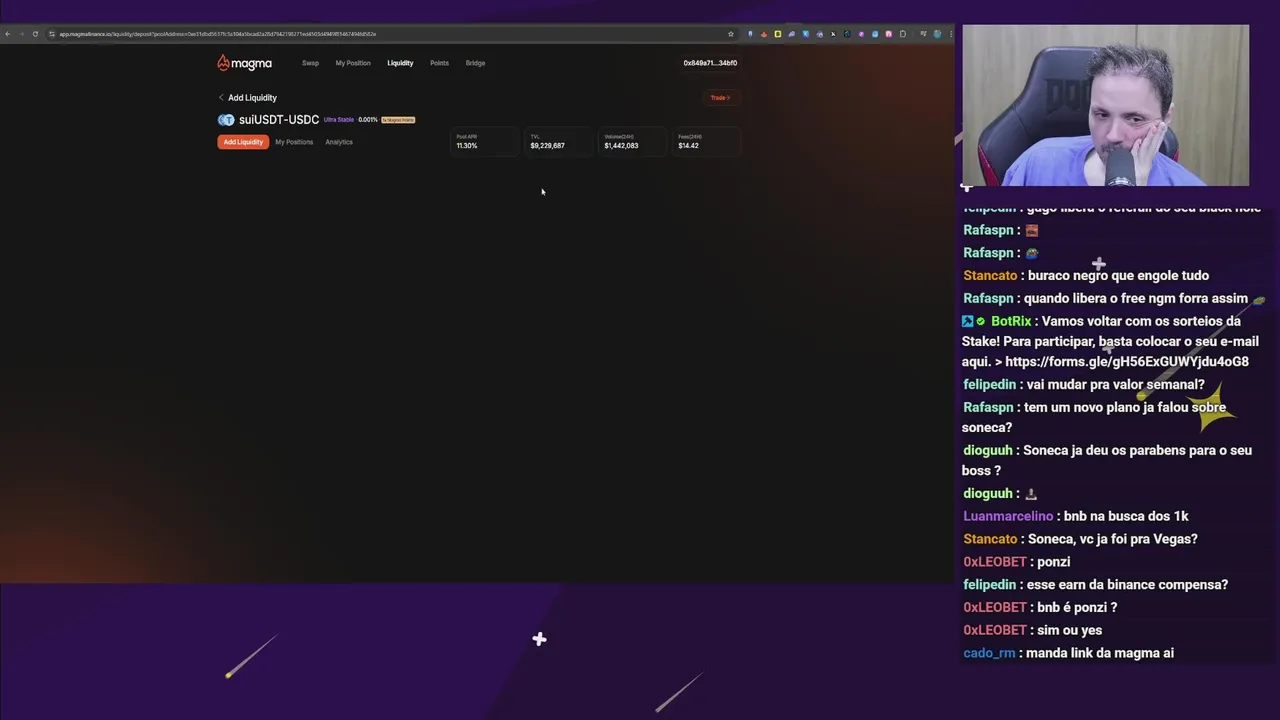
Task: Open the Bridge page
Action: (475, 63)
